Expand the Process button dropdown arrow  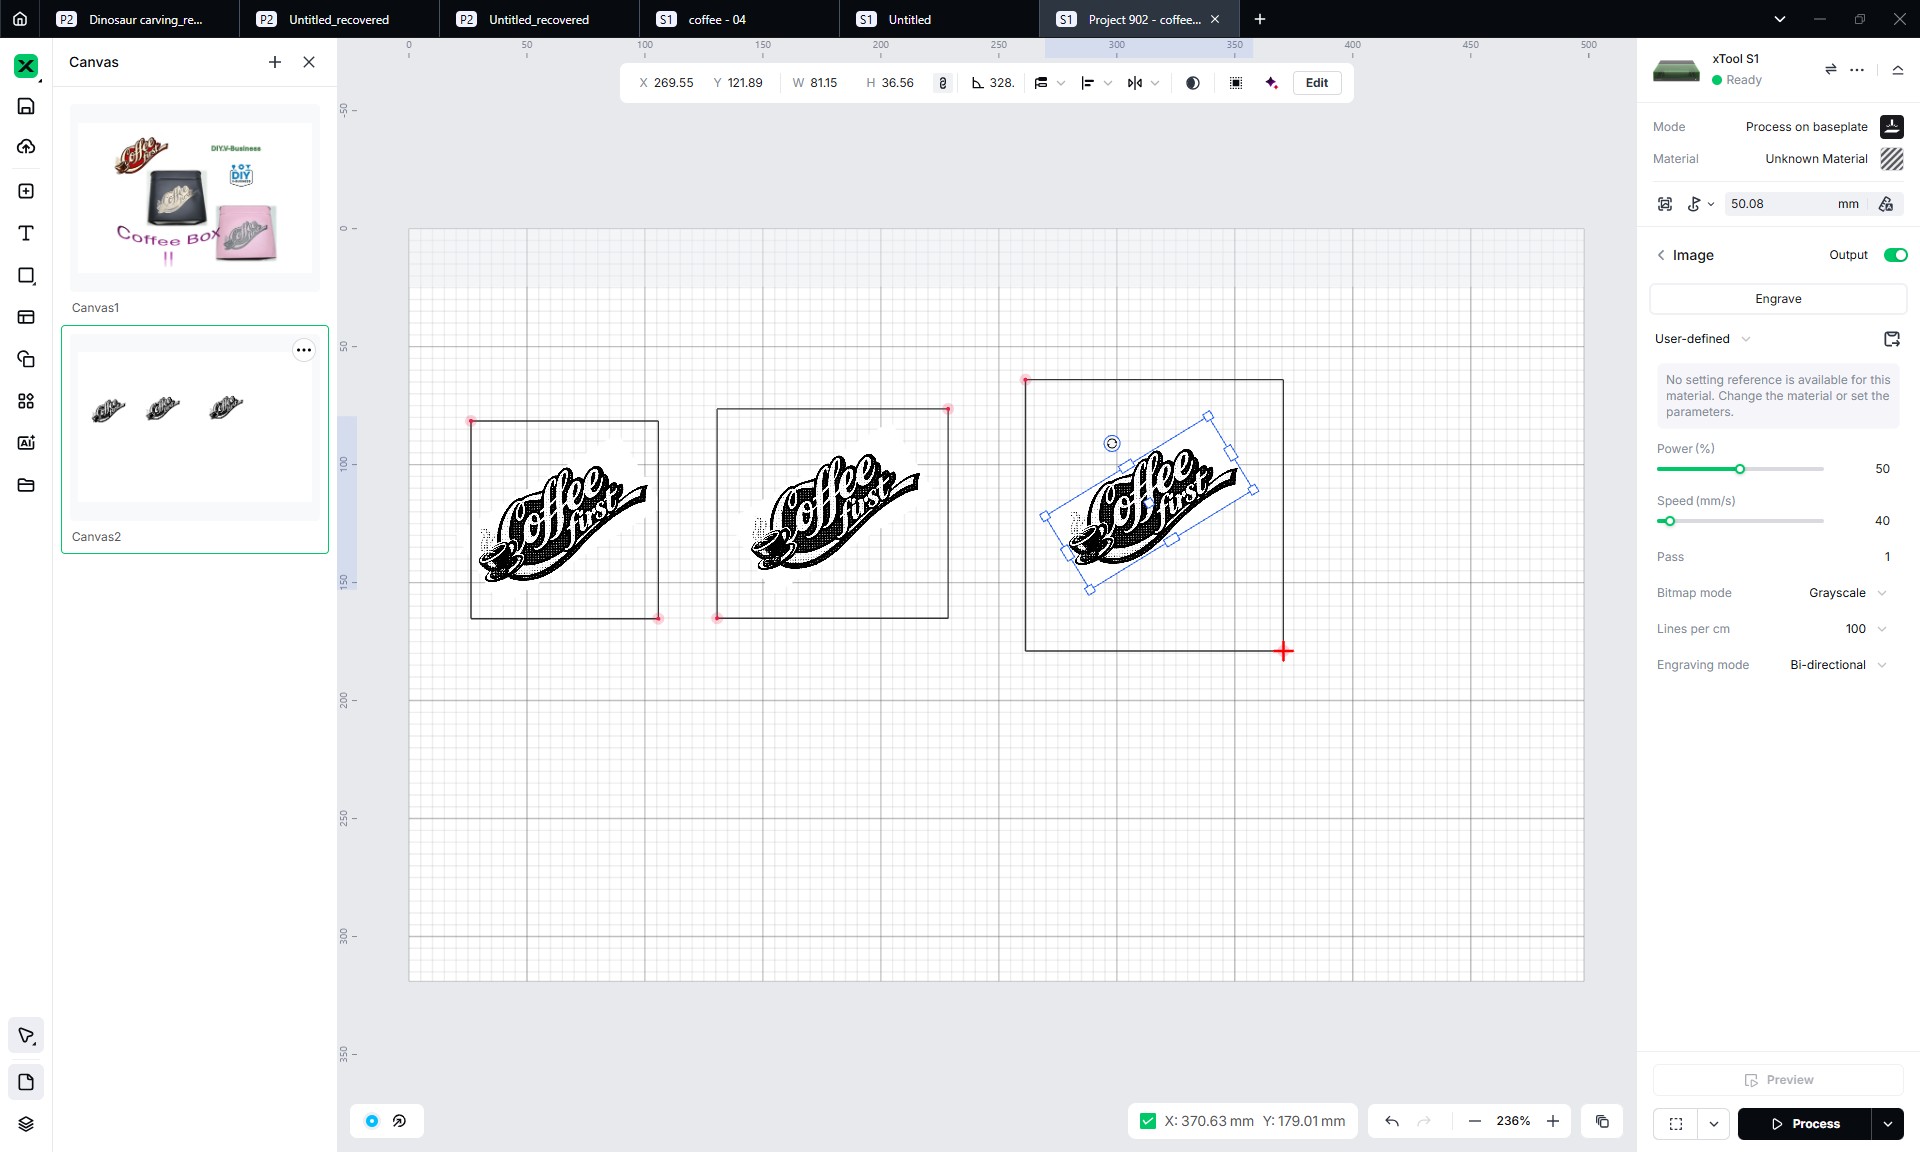coord(1887,1124)
